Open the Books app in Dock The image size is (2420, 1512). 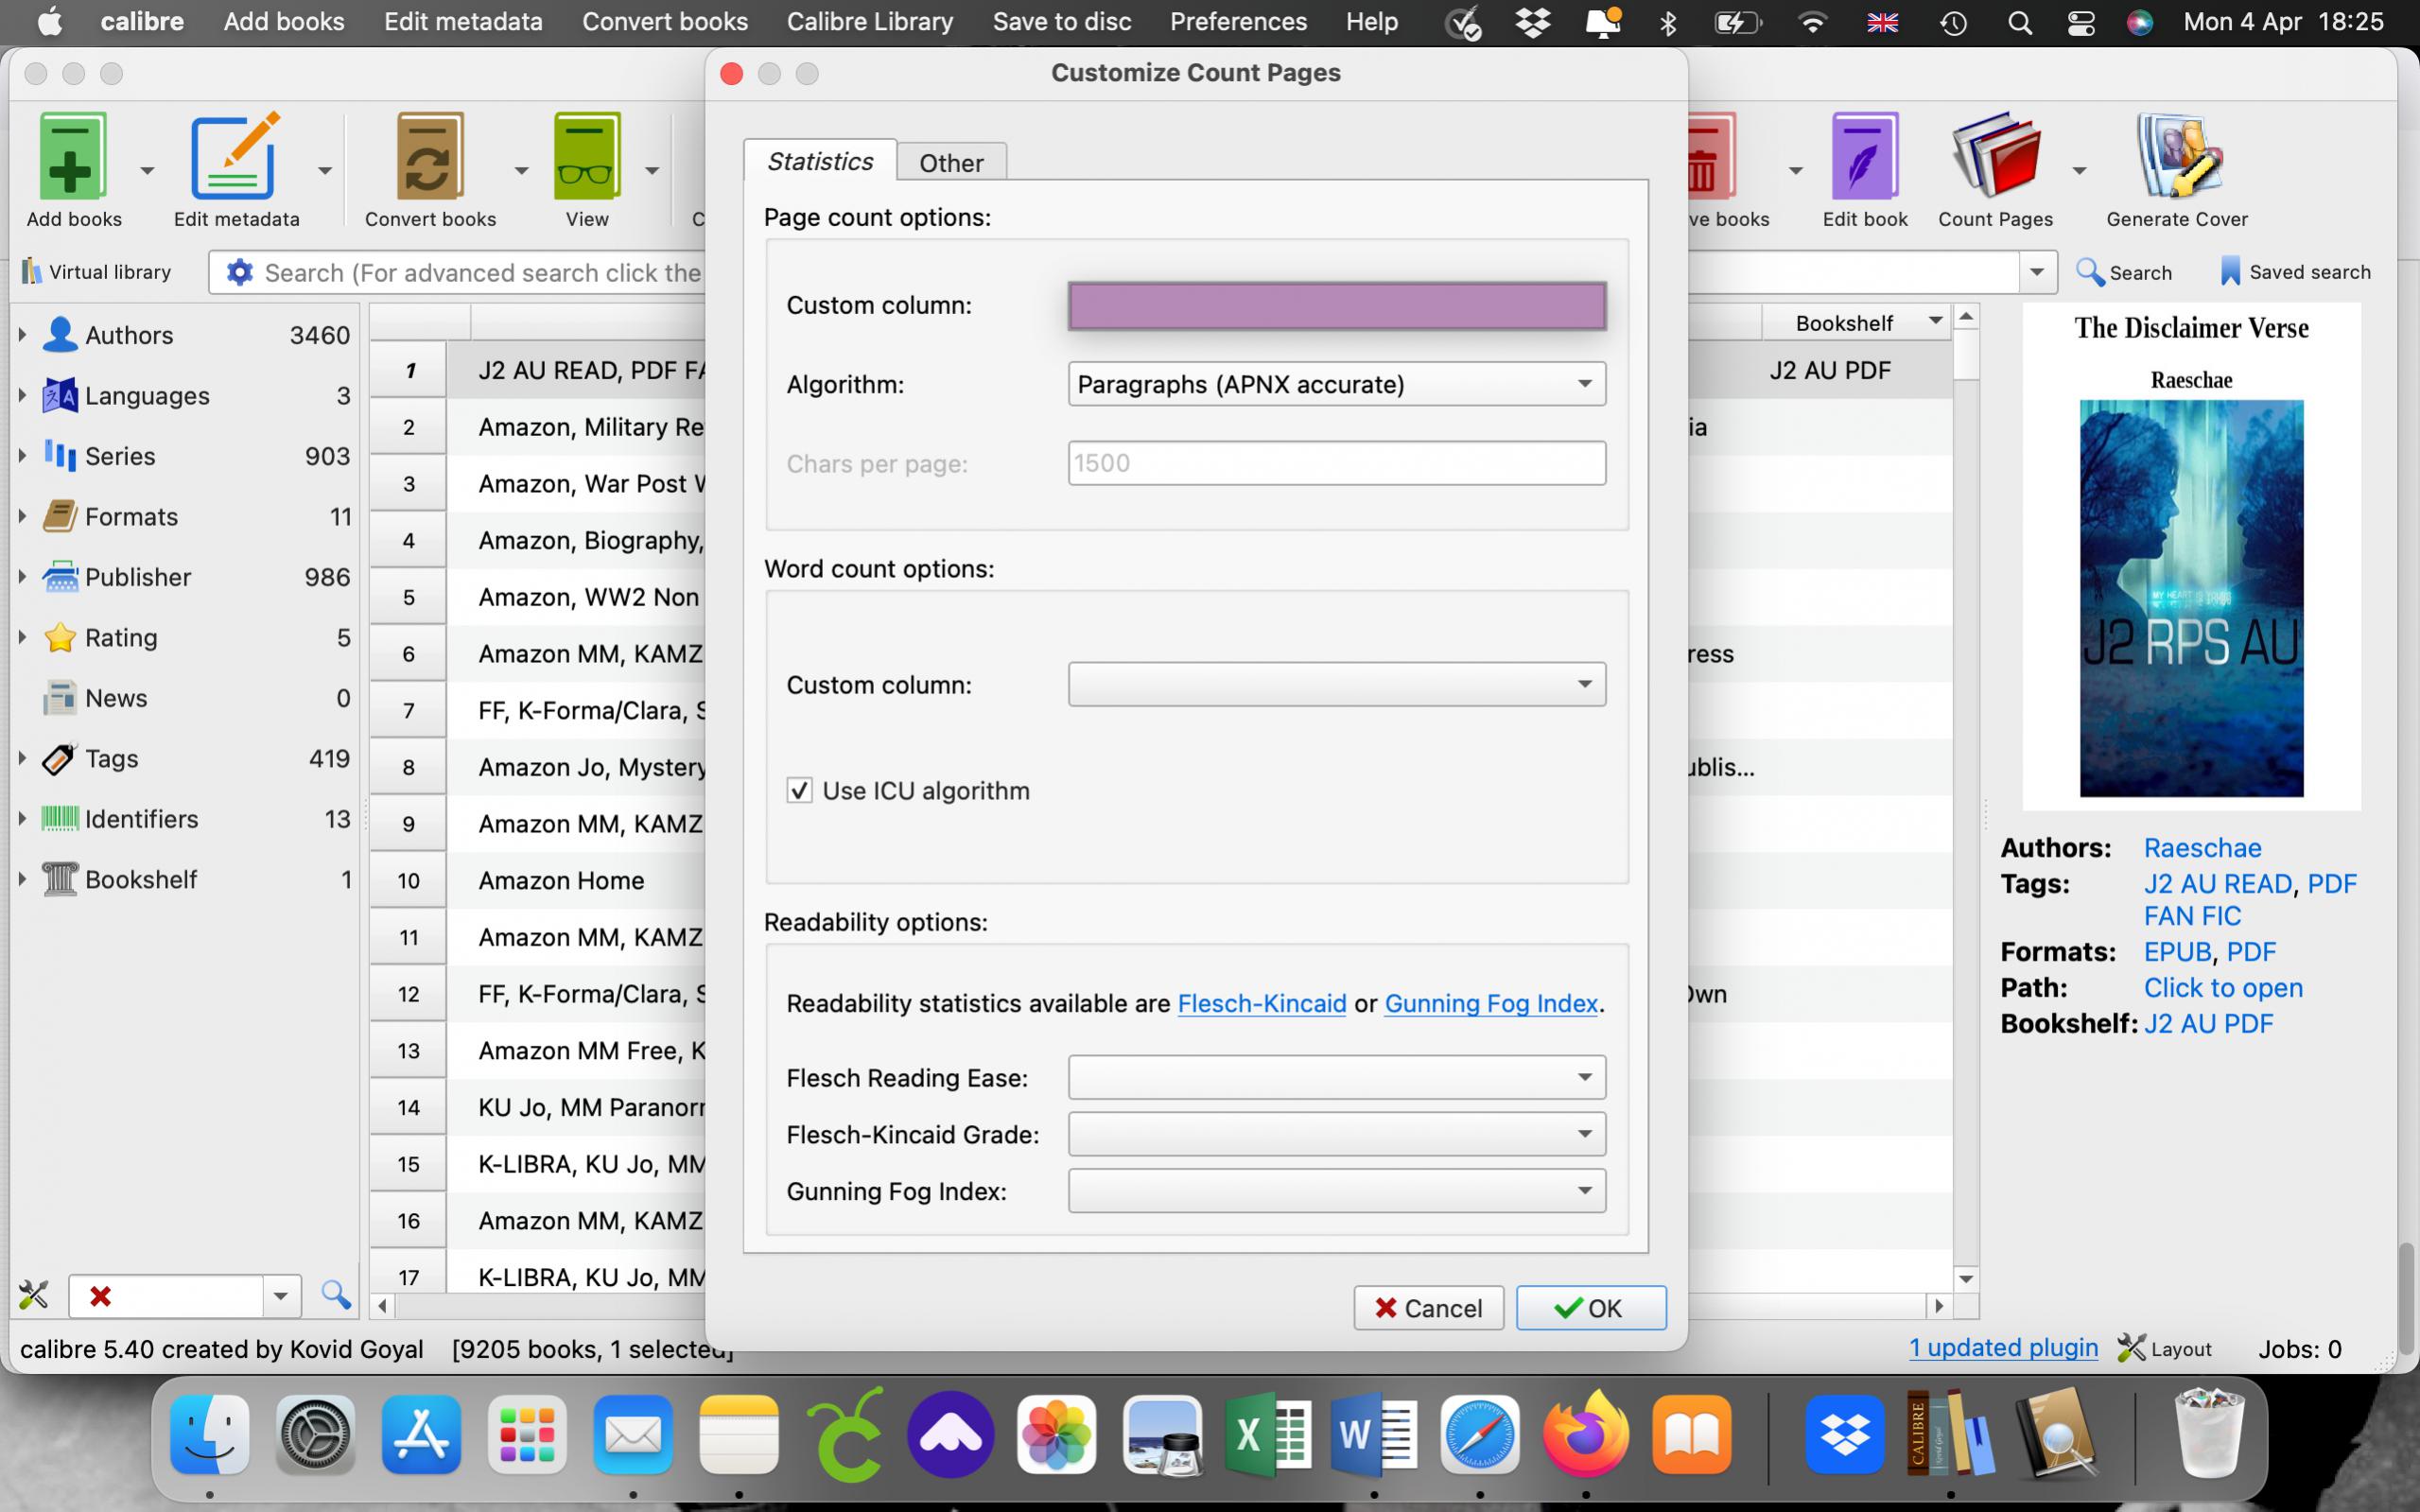click(x=1691, y=1435)
